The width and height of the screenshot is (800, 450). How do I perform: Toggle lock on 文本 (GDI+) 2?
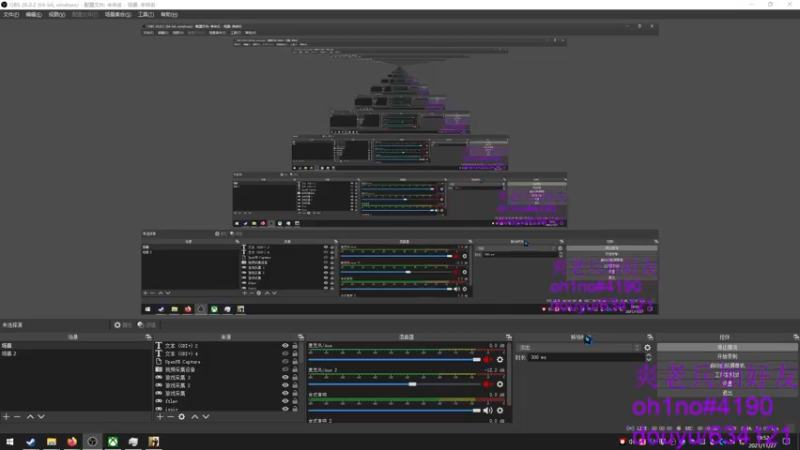(295, 346)
